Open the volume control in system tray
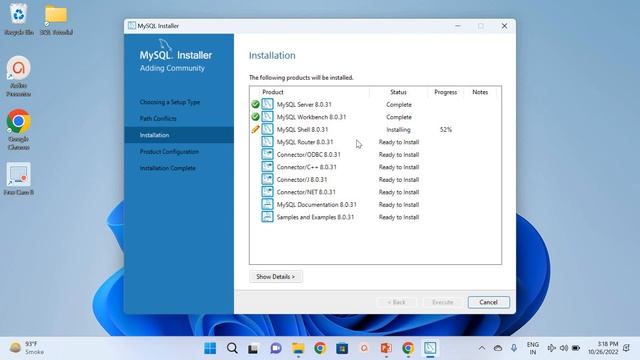Viewport: 640px width, 360px height. point(564,348)
